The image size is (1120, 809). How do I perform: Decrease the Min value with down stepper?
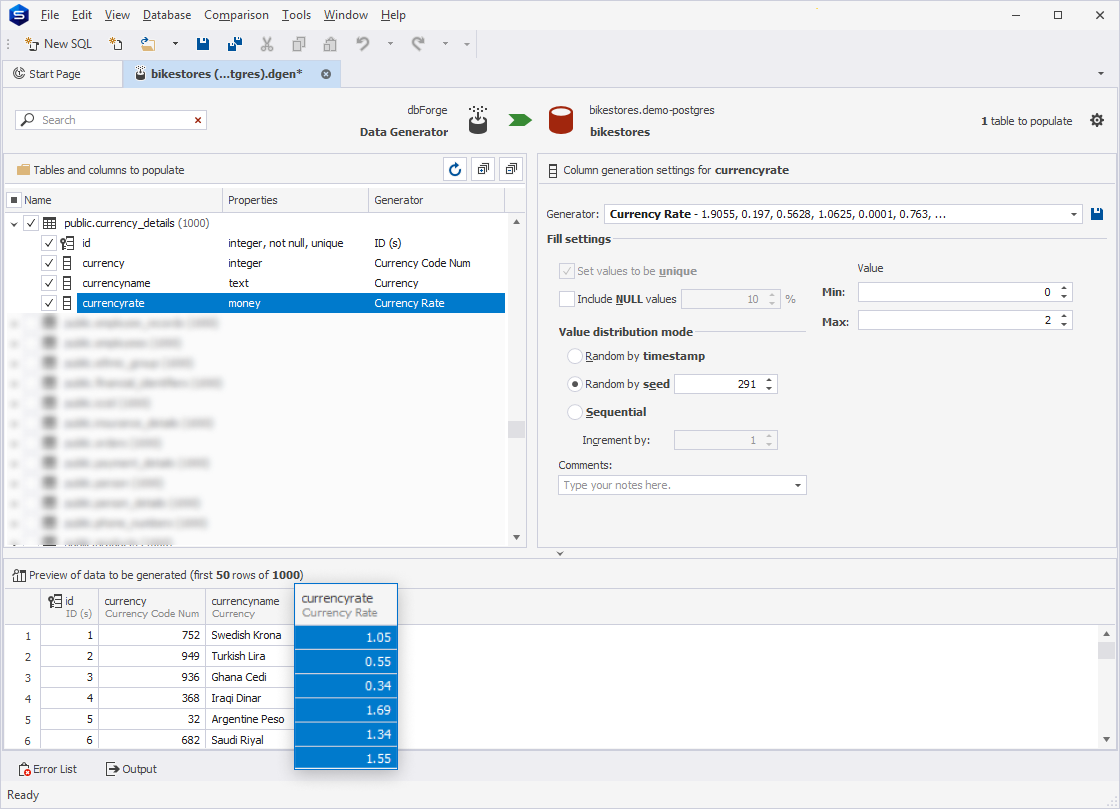(x=1064, y=296)
